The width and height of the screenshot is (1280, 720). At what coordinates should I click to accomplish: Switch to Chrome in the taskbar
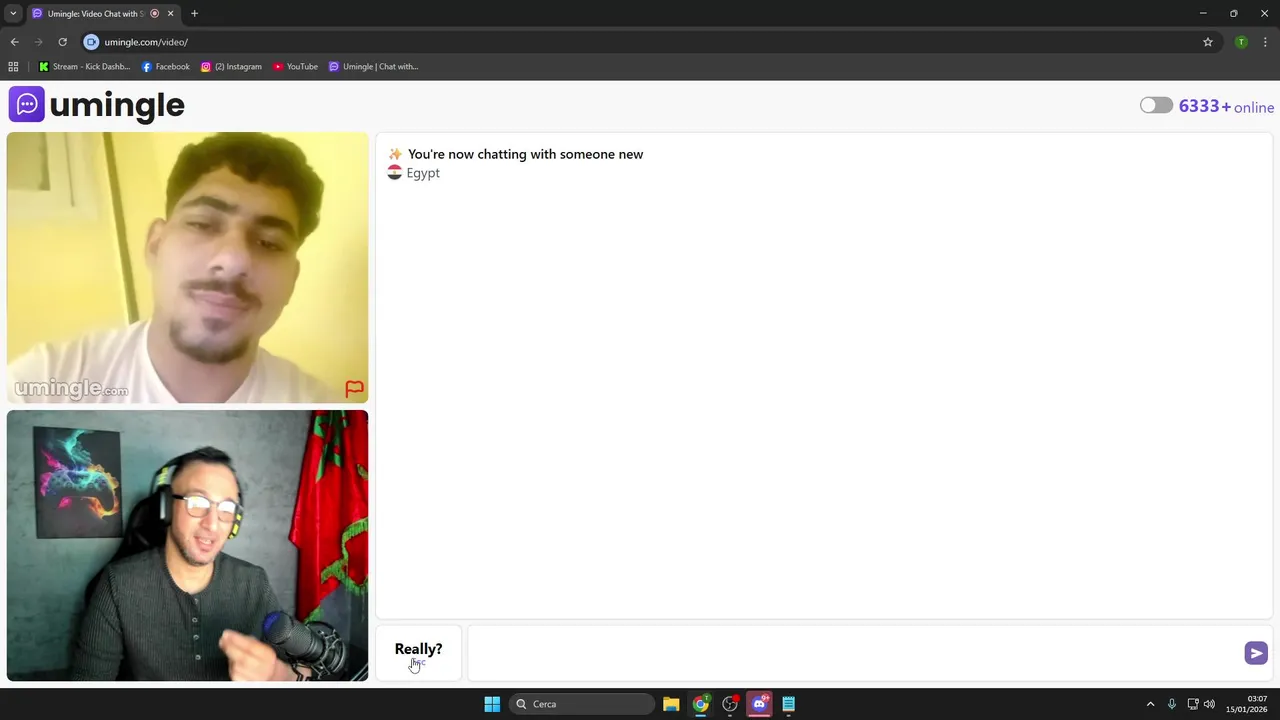pyautogui.click(x=701, y=704)
